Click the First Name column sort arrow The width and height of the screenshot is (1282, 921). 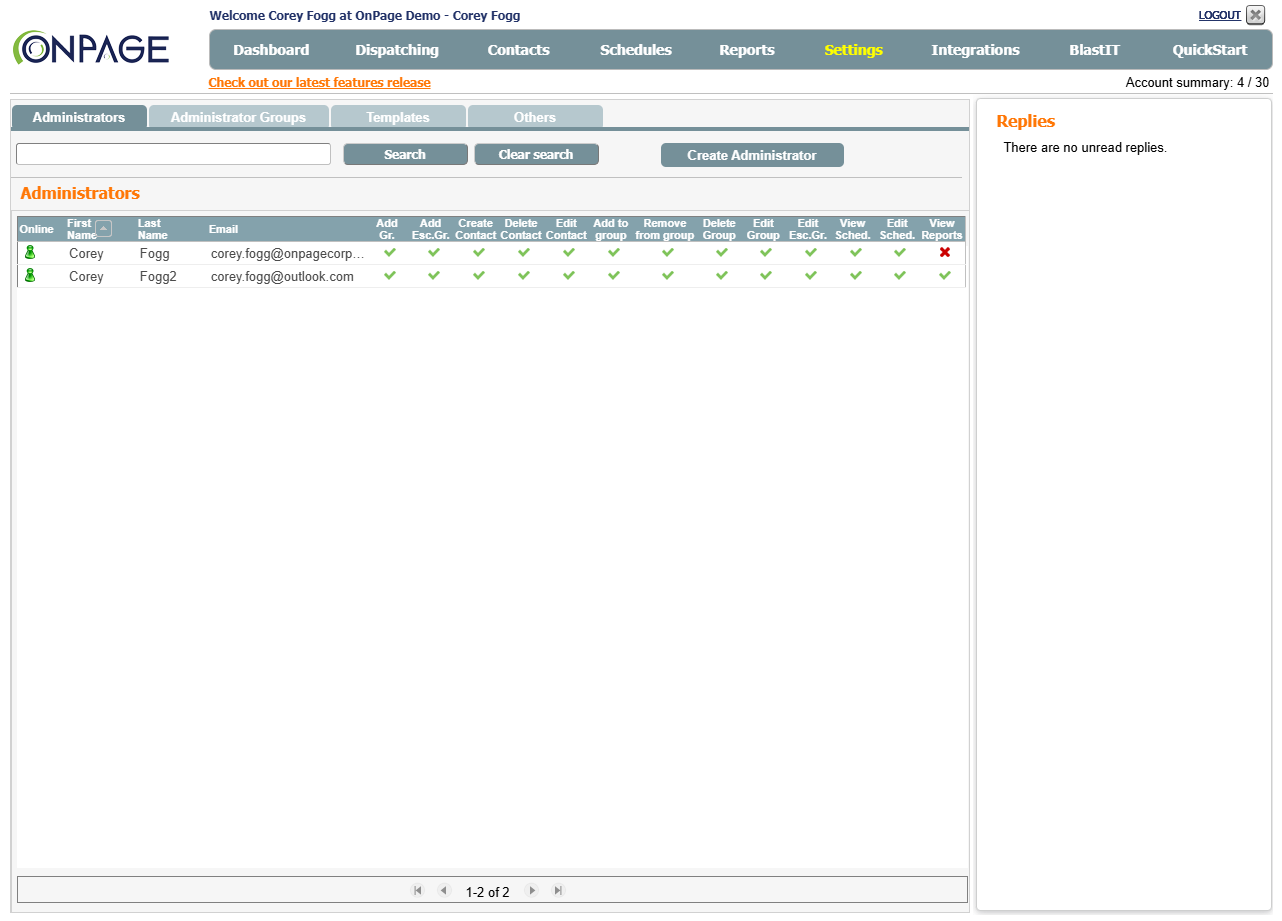point(101,226)
